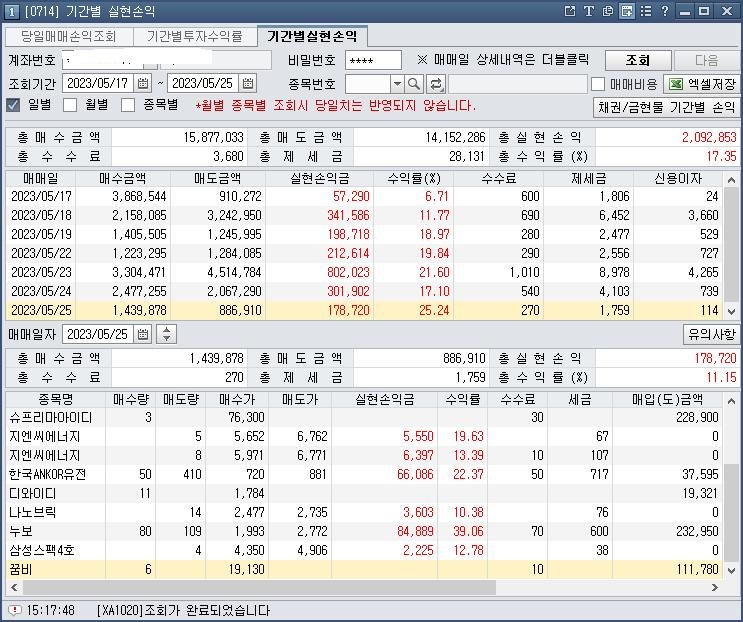This screenshot has height=622, width=743.
Task: Click the font size T icon
Action: pos(589,11)
